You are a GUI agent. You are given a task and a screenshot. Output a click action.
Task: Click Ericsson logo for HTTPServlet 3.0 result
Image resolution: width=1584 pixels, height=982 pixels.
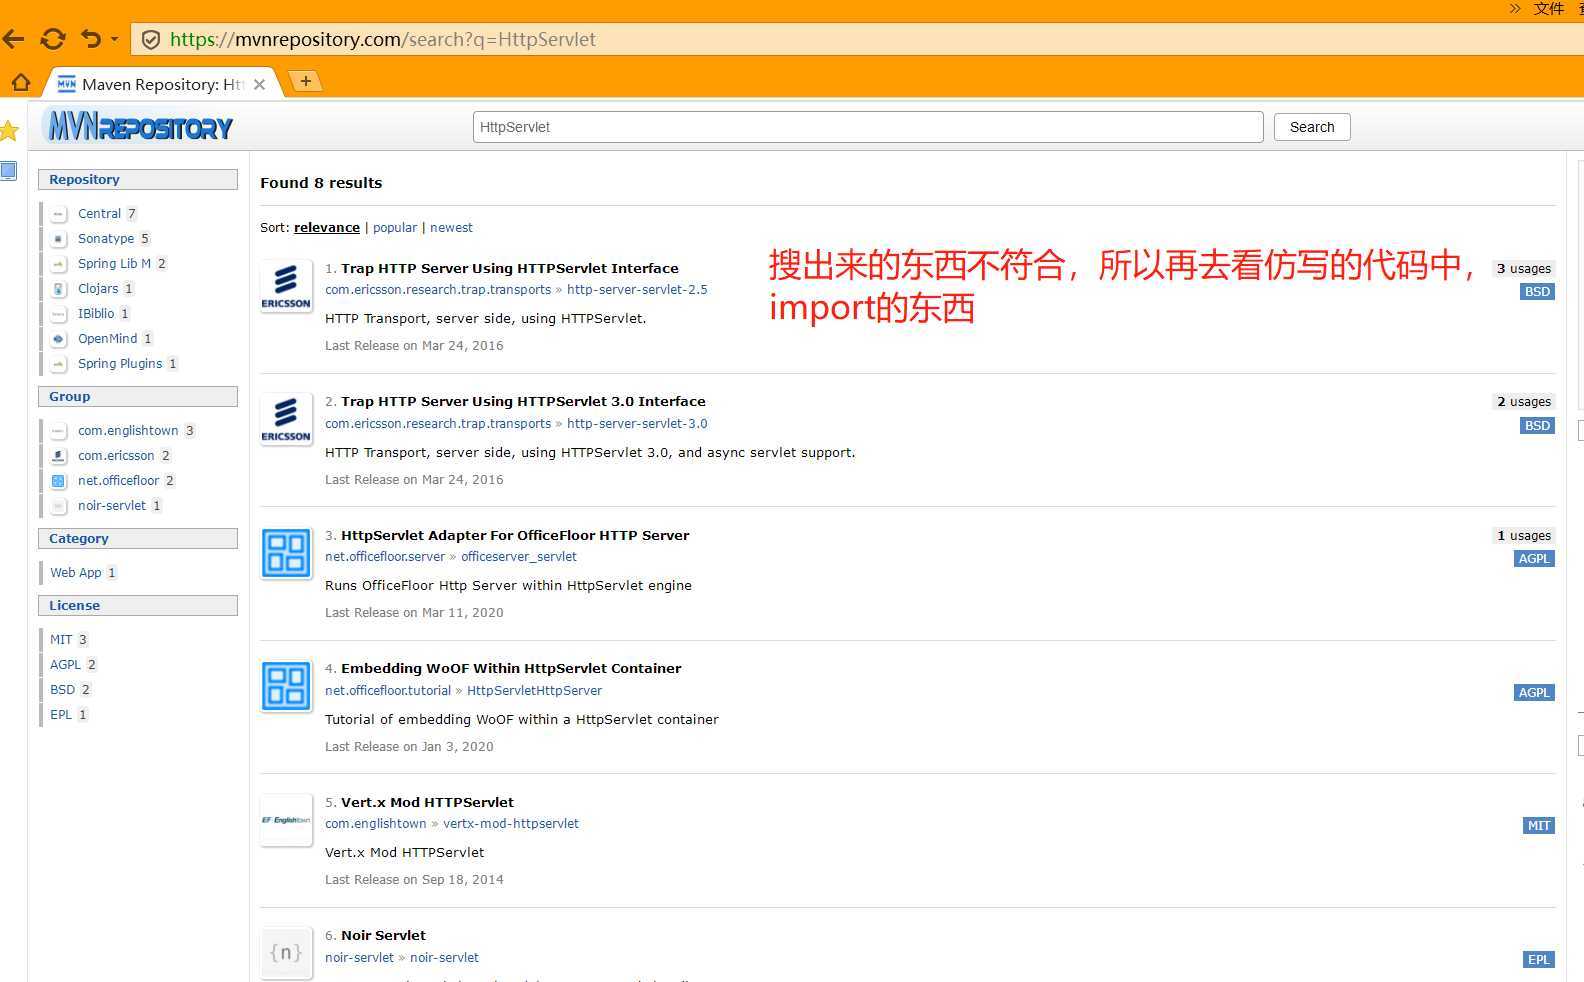coord(286,419)
